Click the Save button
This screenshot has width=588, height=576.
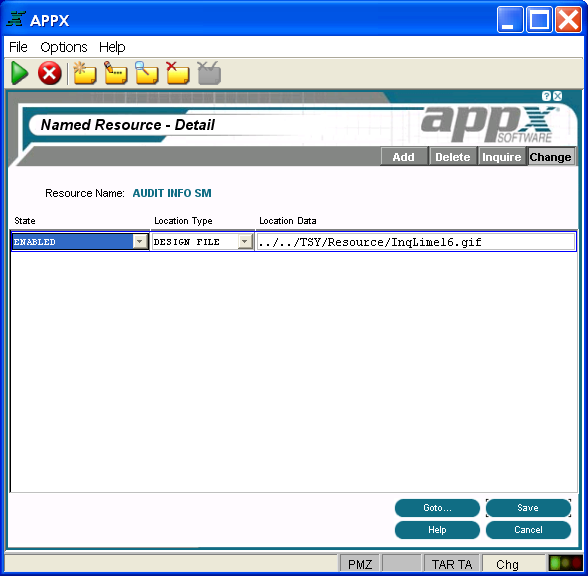point(528,508)
